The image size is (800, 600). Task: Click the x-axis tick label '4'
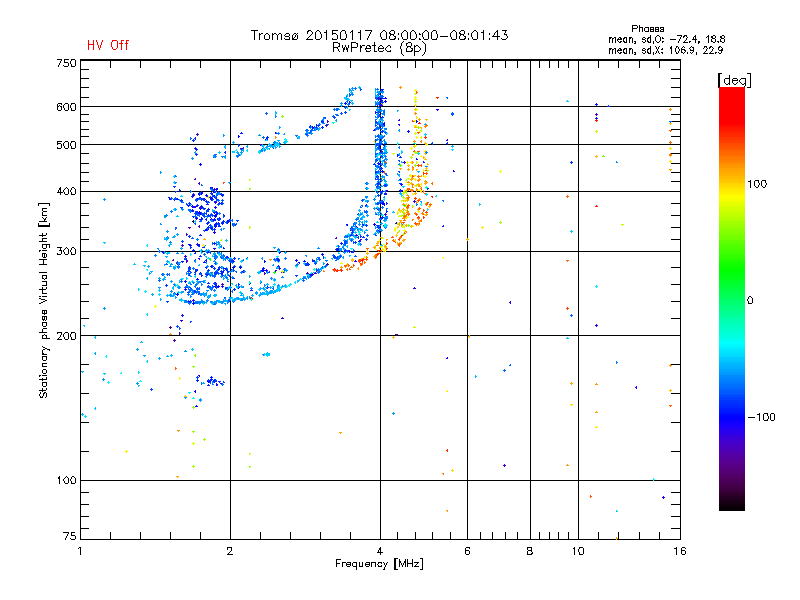380,551
